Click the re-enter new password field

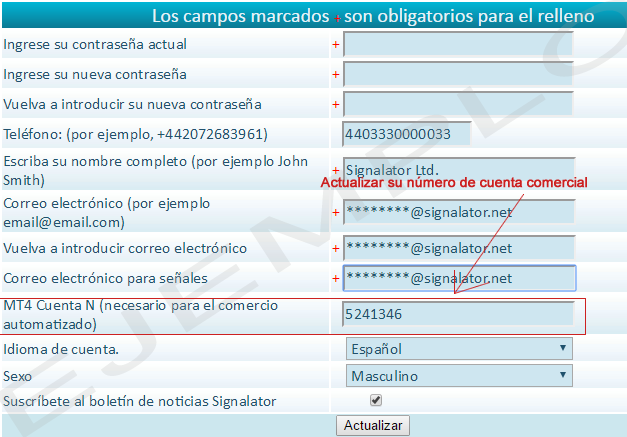pos(458,104)
